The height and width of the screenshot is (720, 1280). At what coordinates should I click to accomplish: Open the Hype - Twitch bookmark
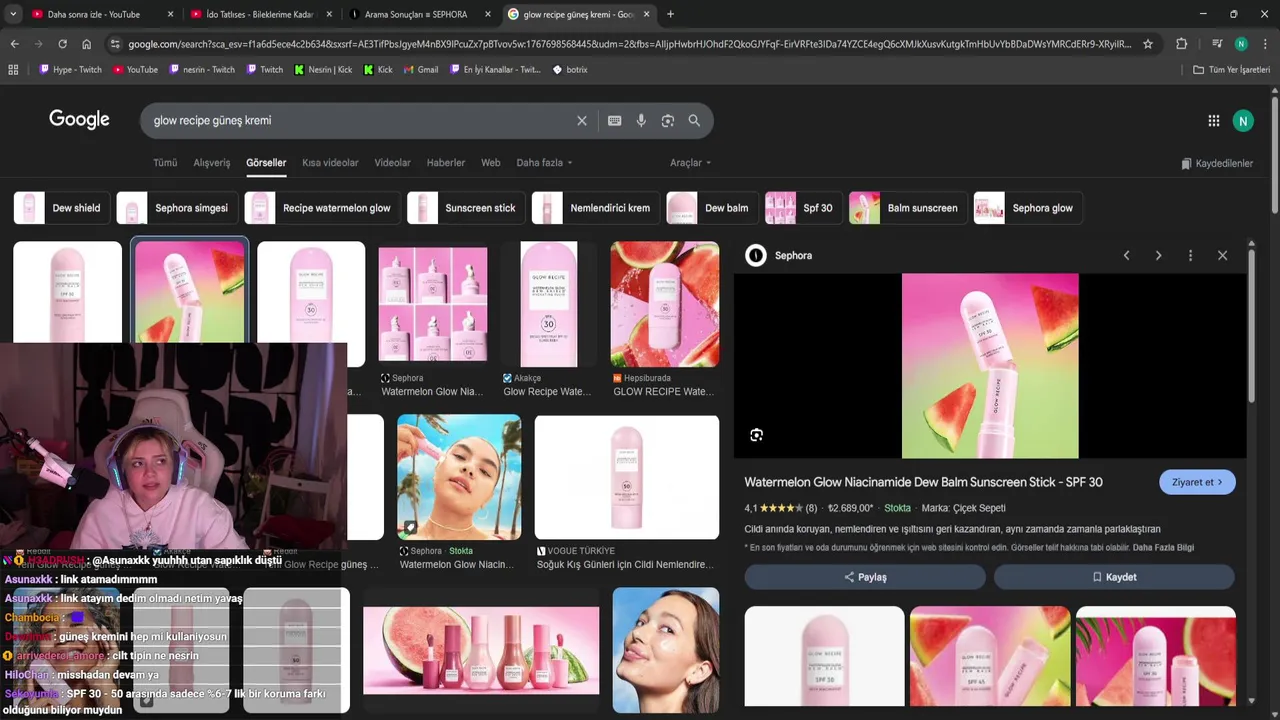(70, 70)
